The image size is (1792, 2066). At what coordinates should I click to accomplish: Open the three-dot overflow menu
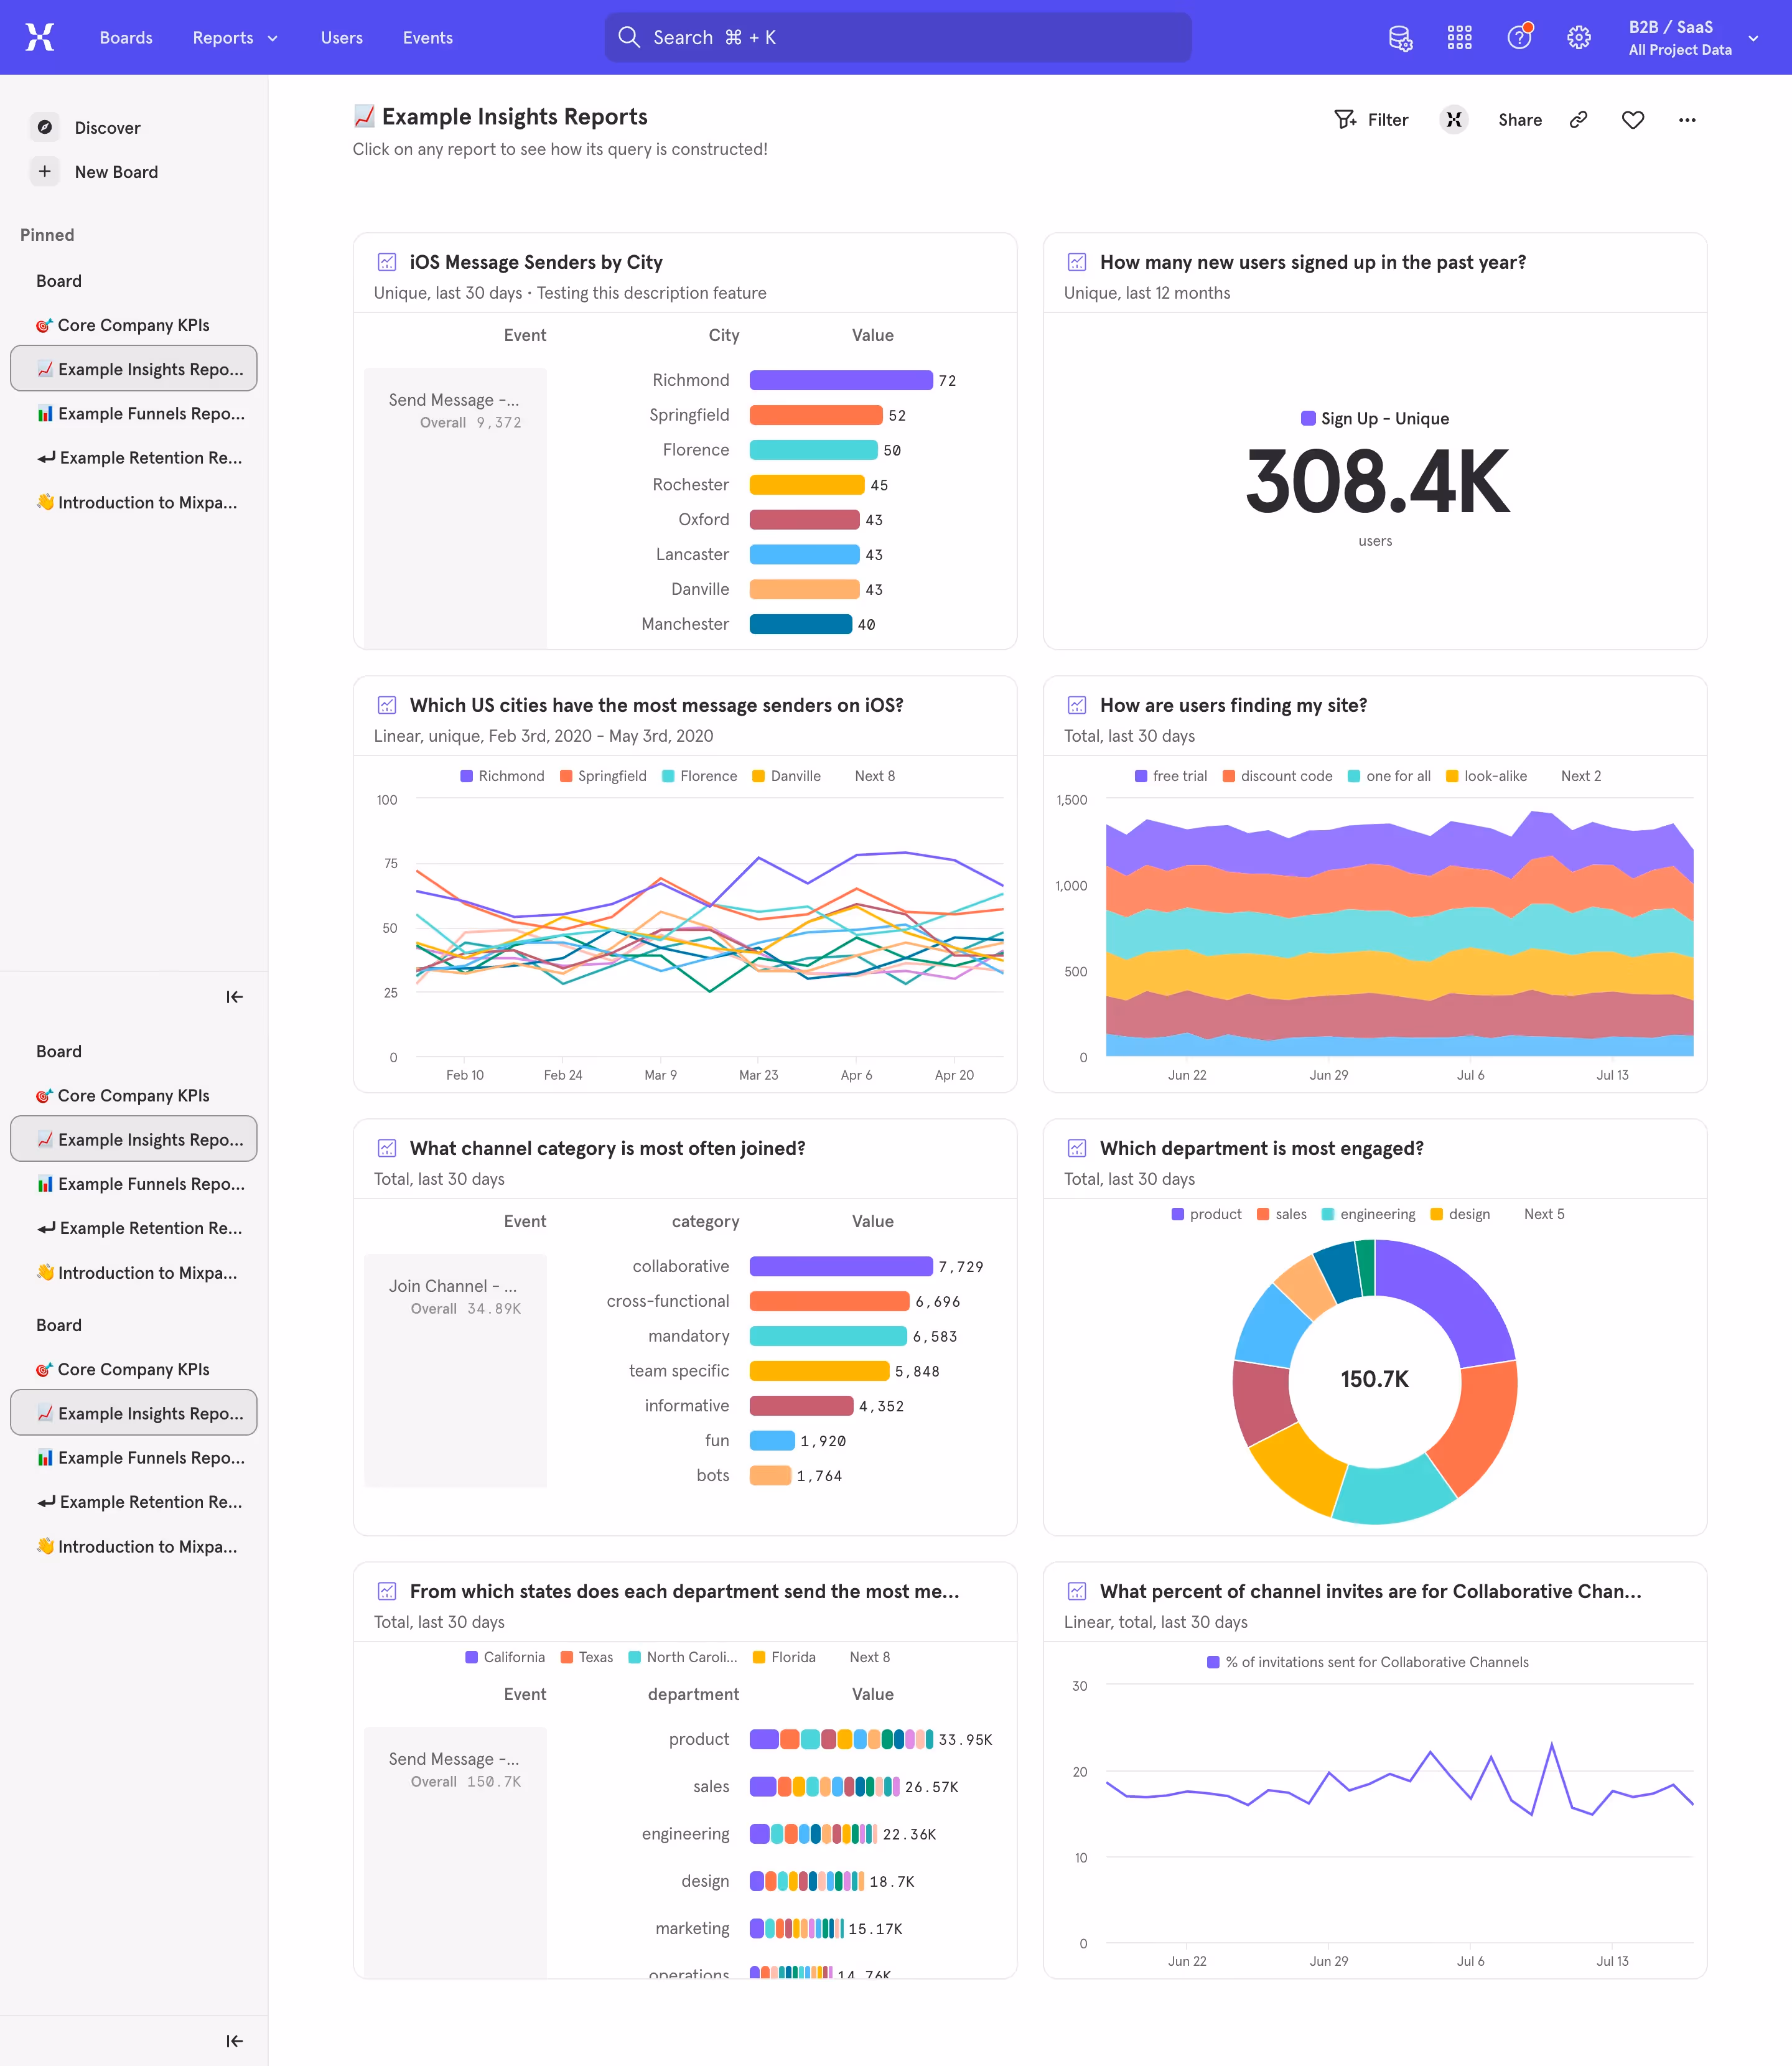point(1687,119)
